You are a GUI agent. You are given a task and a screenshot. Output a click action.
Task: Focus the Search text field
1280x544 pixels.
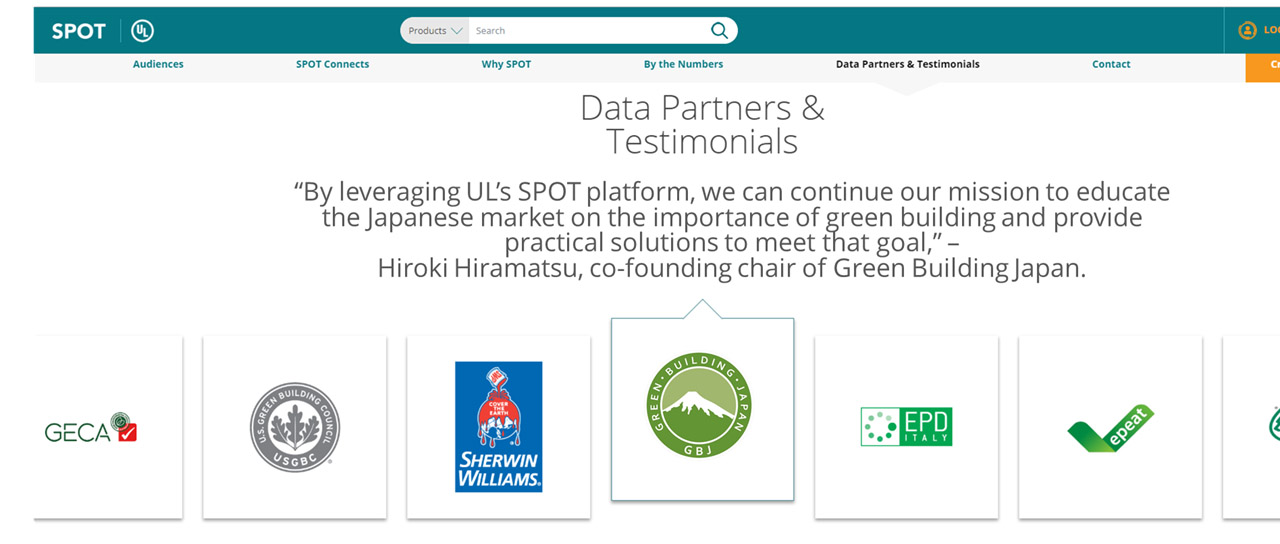click(587, 31)
